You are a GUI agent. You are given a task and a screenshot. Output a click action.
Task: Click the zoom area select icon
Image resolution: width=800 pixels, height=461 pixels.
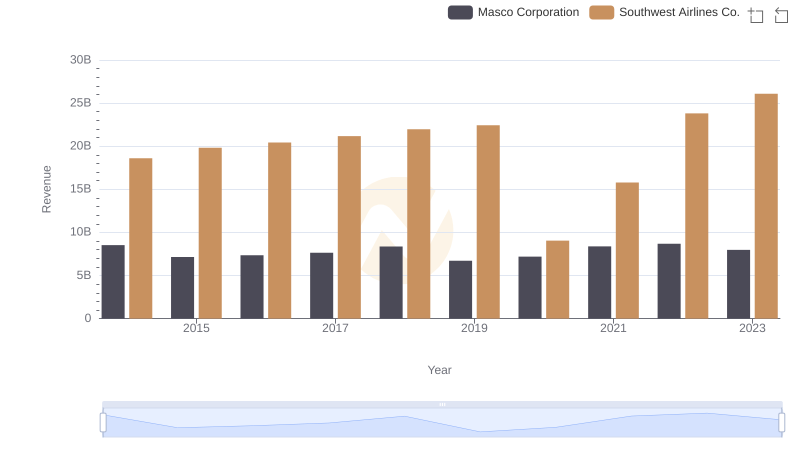pyautogui.click(x=756, y=15)
